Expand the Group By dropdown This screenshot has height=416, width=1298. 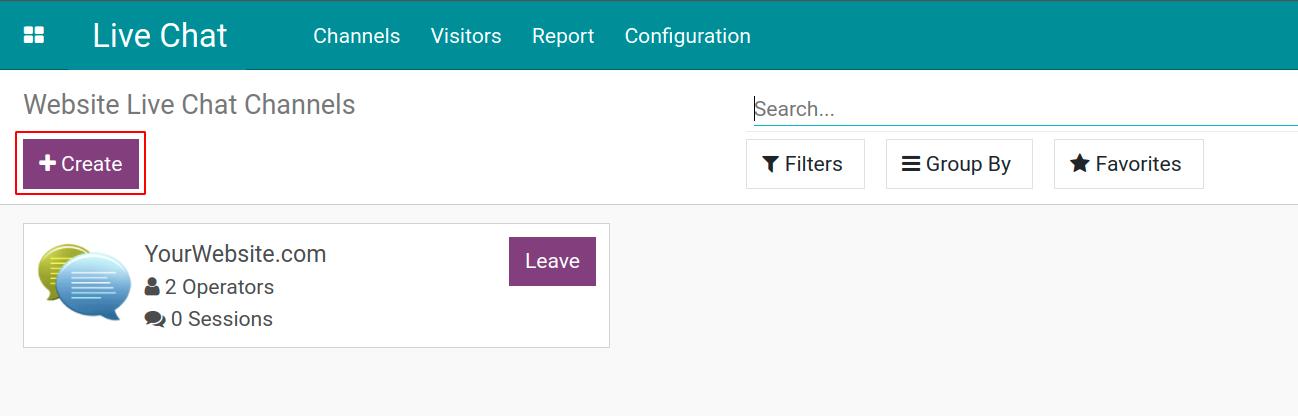959,164
